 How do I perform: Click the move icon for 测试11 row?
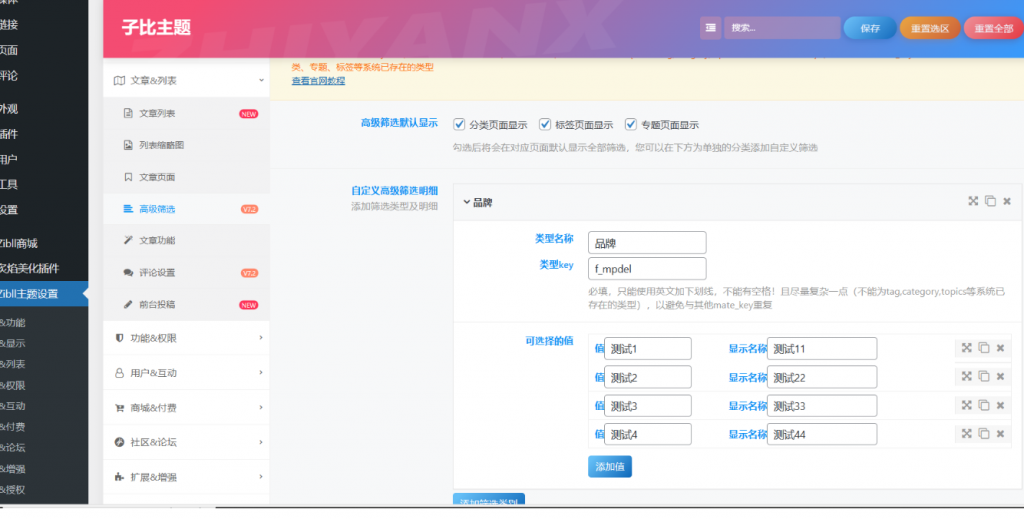(967, 348)
